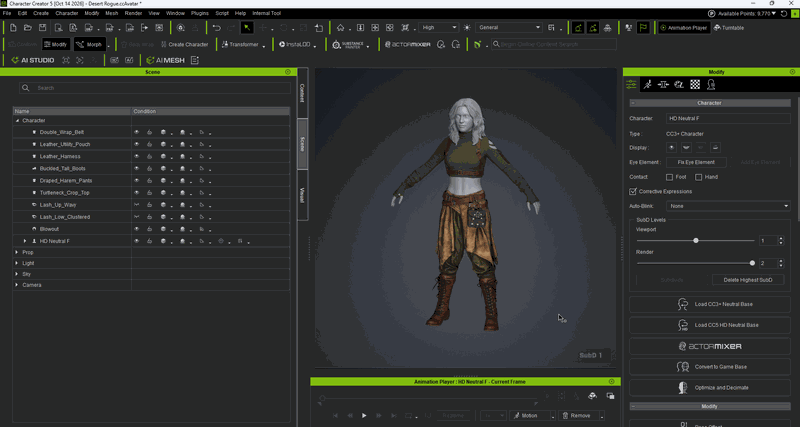Click the Animation Player timeline scrubber
The width and height of the screenshot is (800, 427).
(x=322, y=398)
